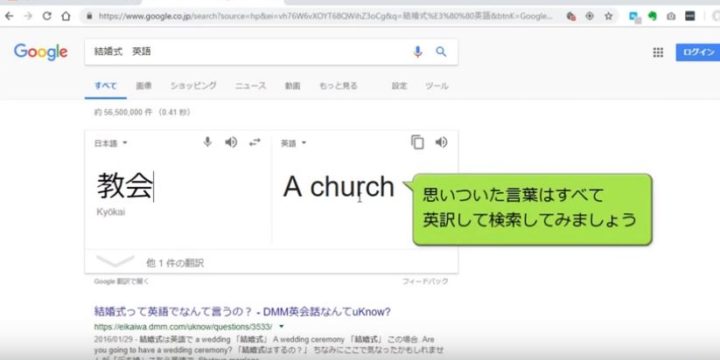Switch to 動画 tab
The image size is (720, 360).
(292, 86)
